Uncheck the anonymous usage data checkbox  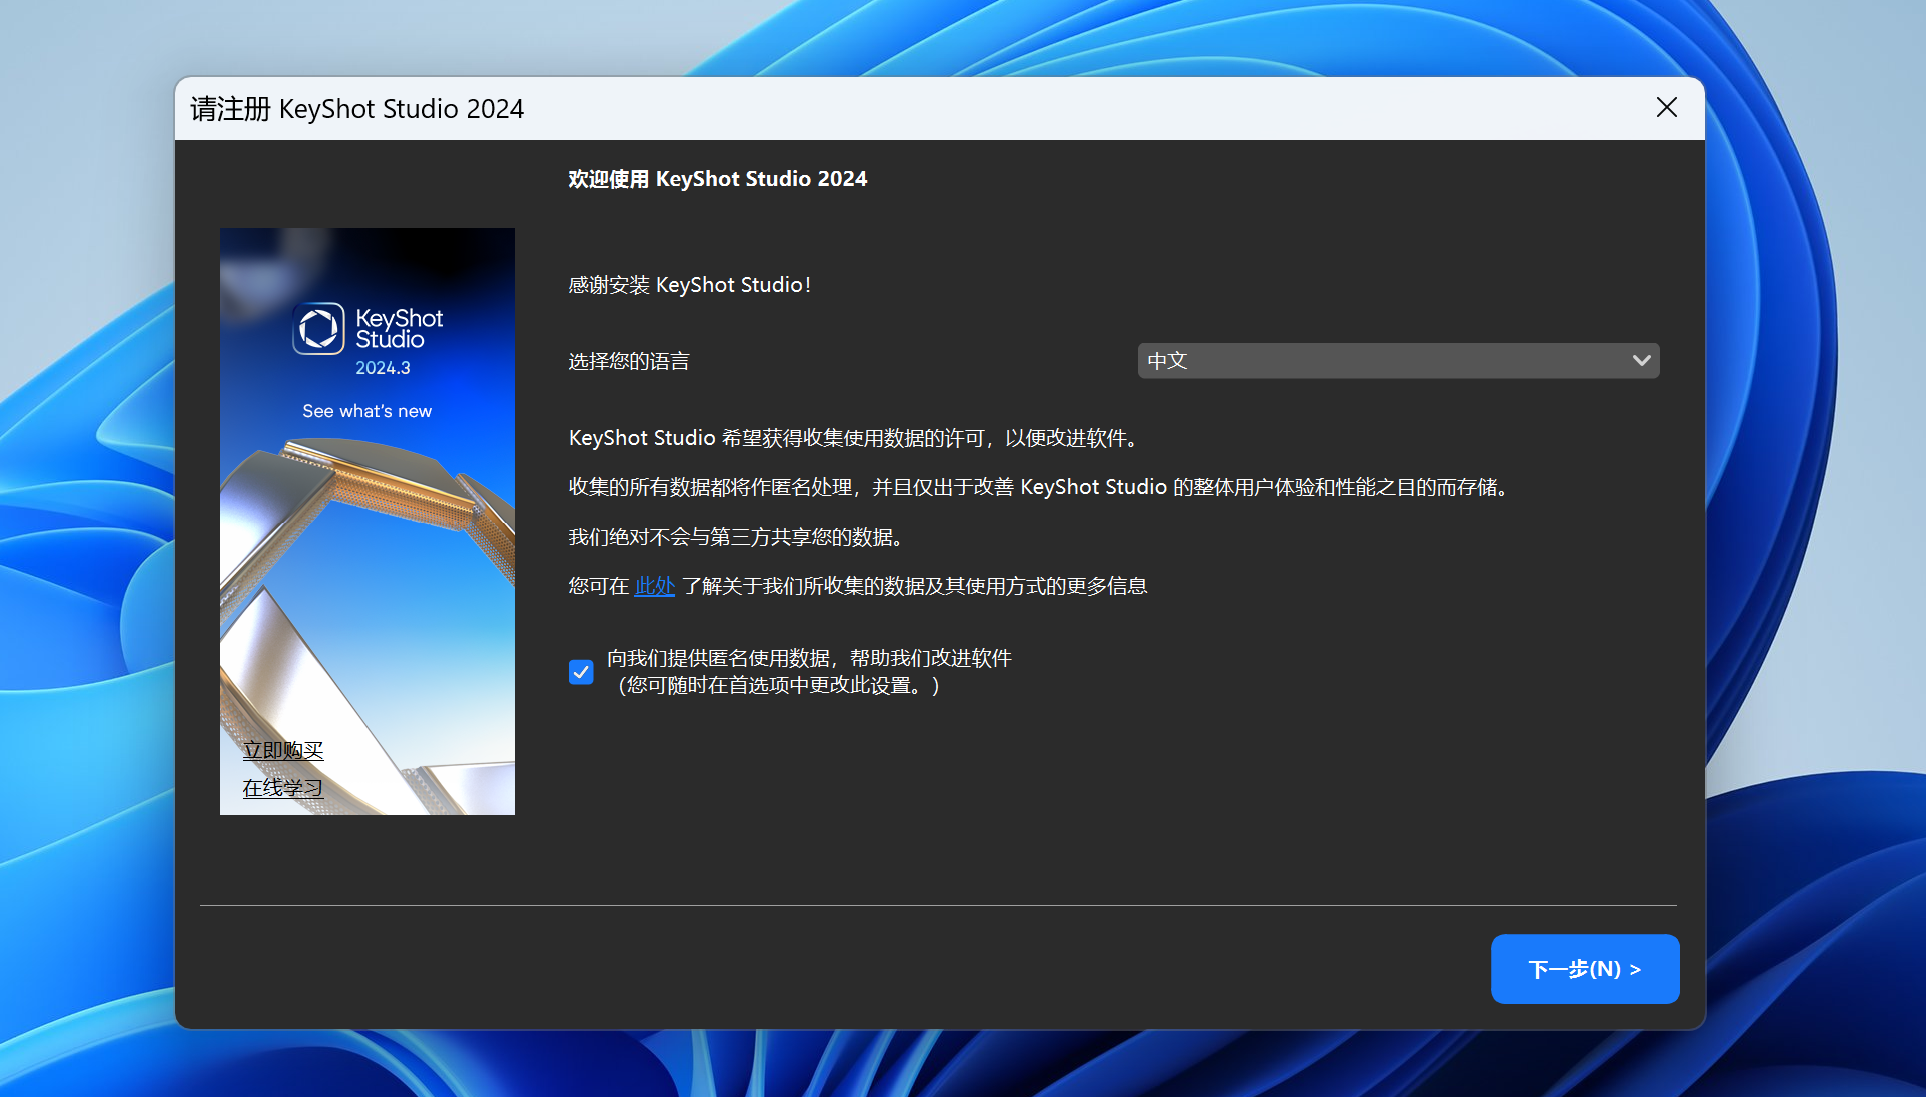(581, 672)
